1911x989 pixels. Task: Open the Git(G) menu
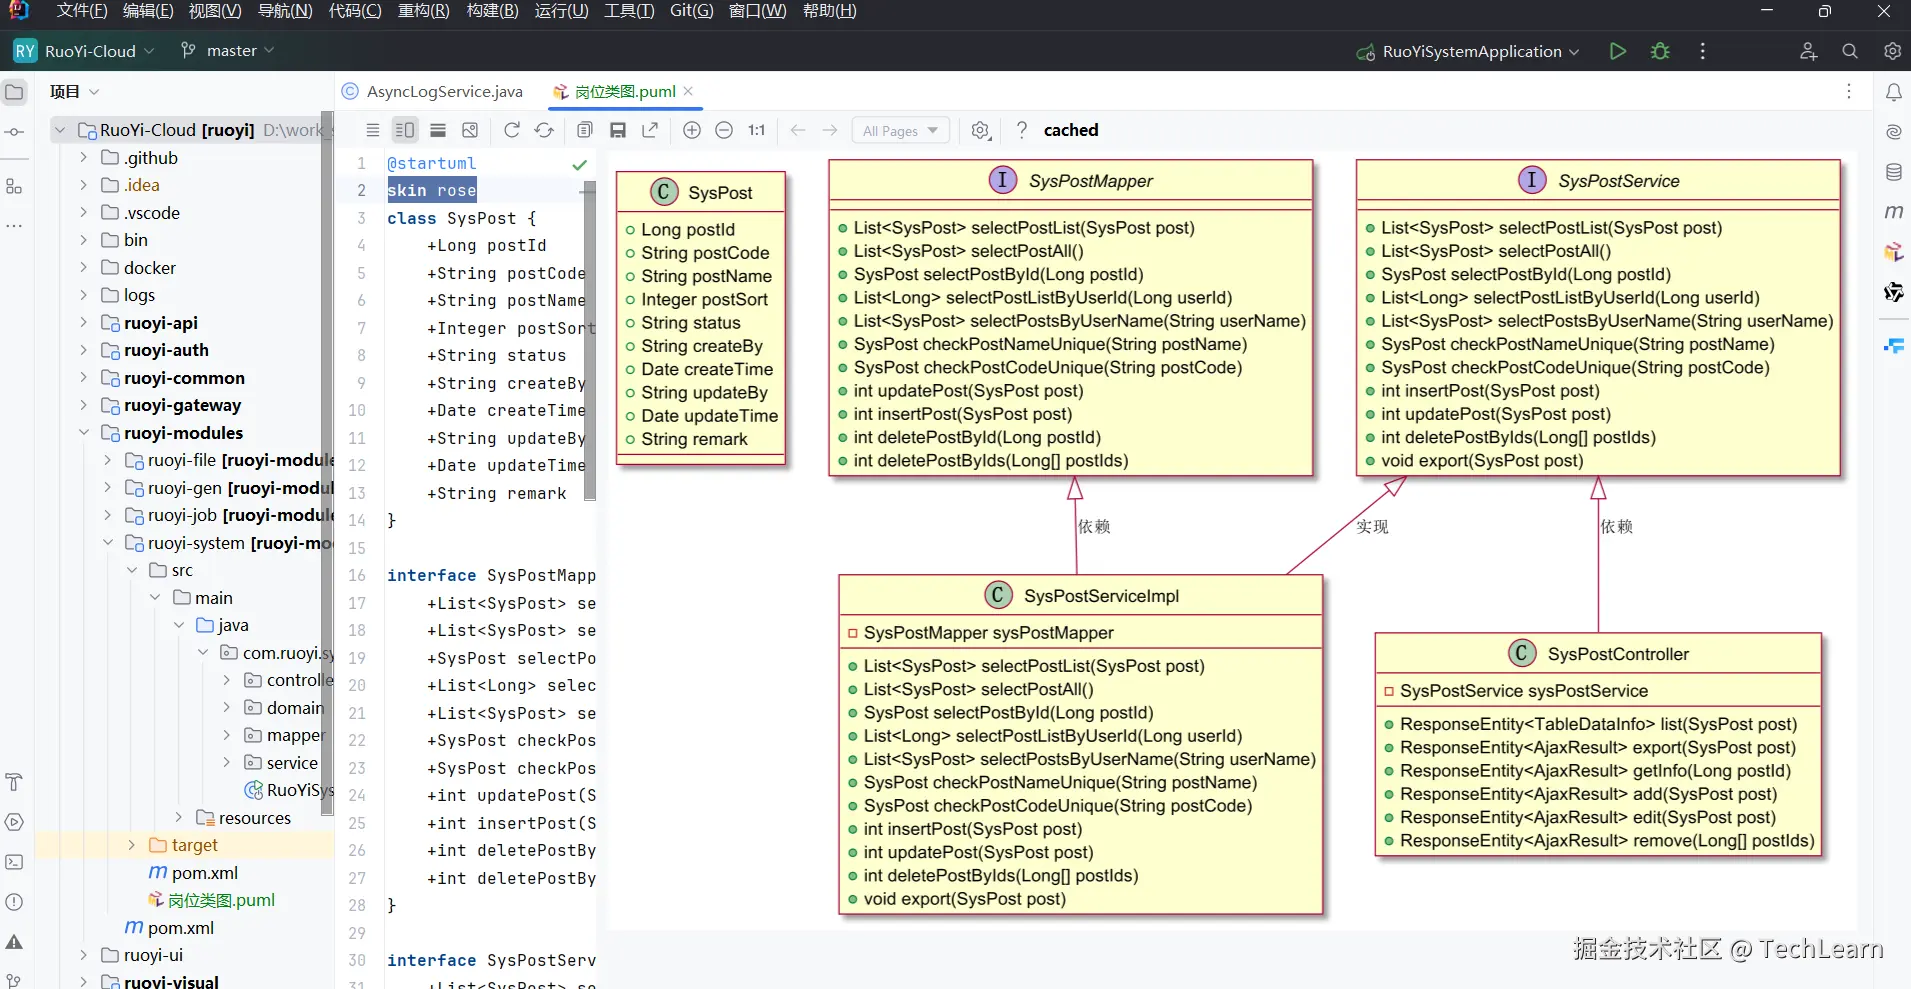[x=691, y=11]
